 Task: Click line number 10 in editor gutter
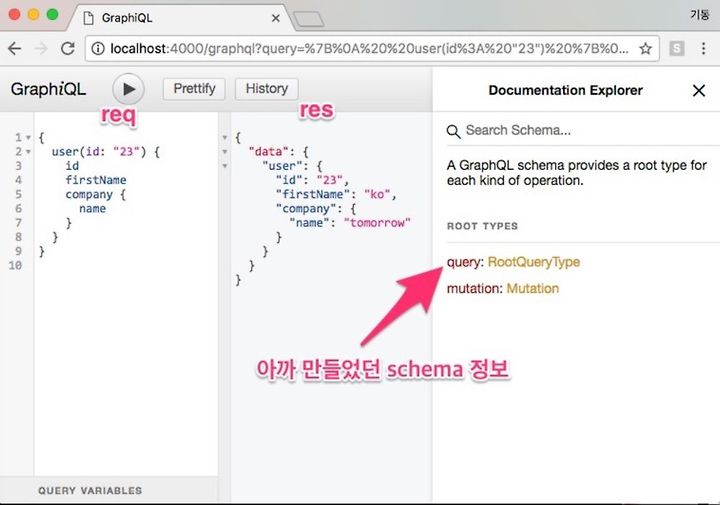(15, 265)
